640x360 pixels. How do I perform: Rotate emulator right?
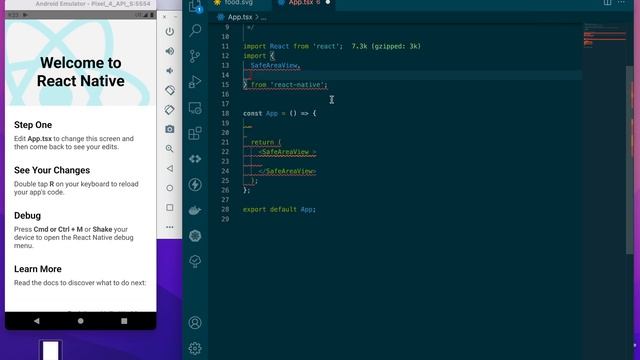(170, 109)
